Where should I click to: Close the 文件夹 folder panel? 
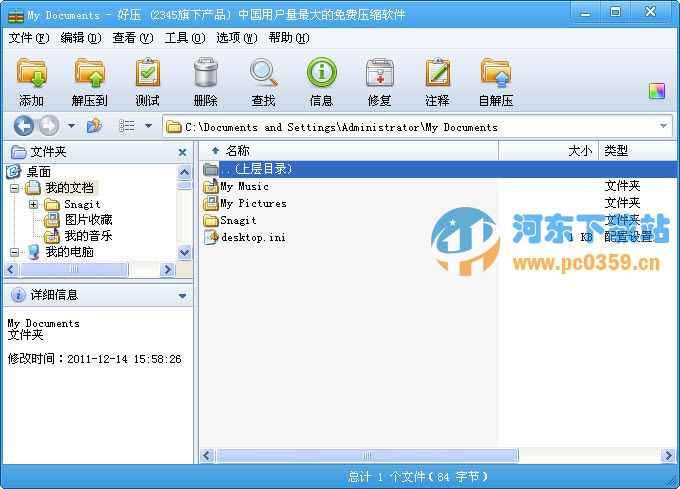coord(183,152)
